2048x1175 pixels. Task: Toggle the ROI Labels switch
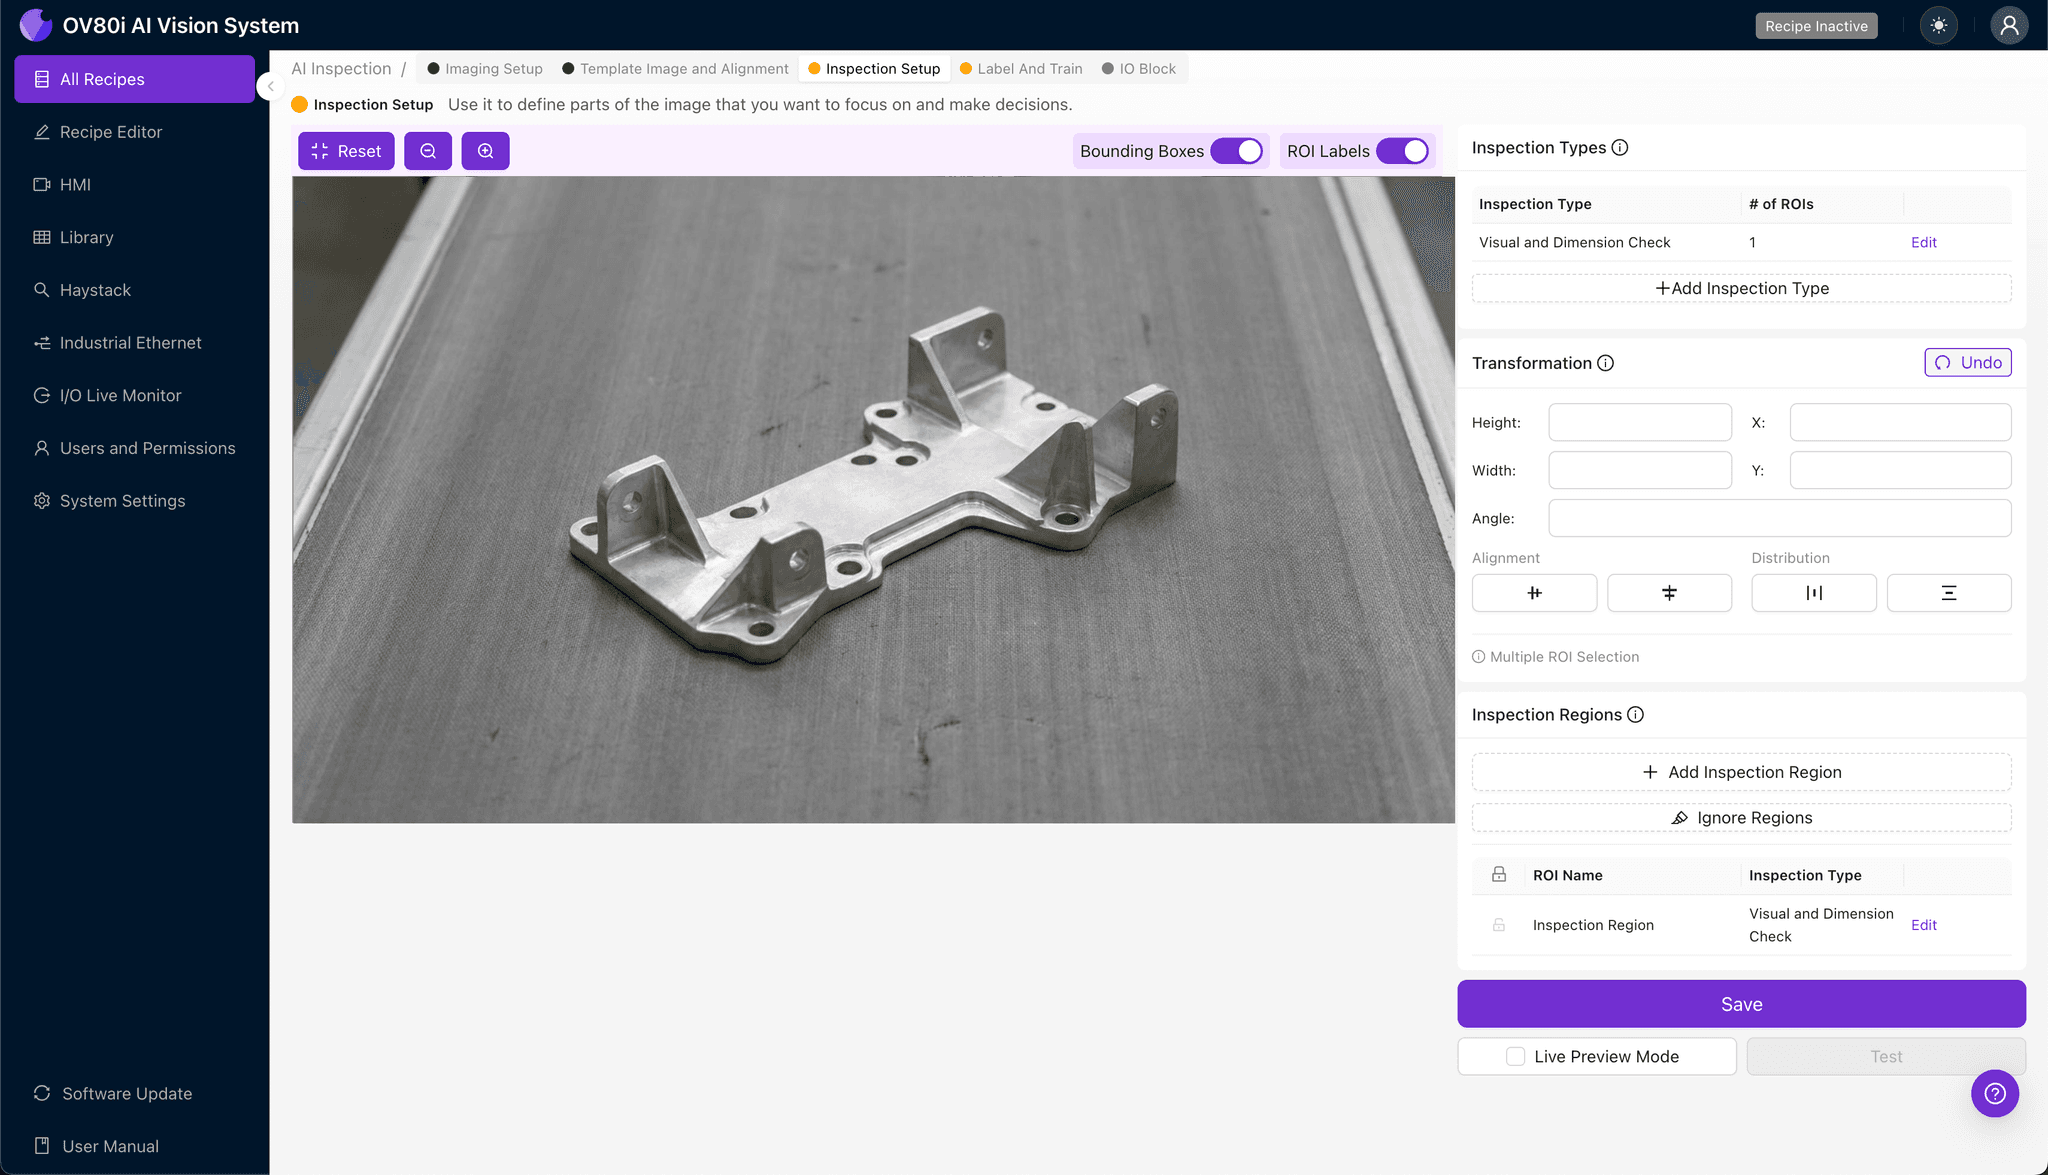tap(1403, 151)
